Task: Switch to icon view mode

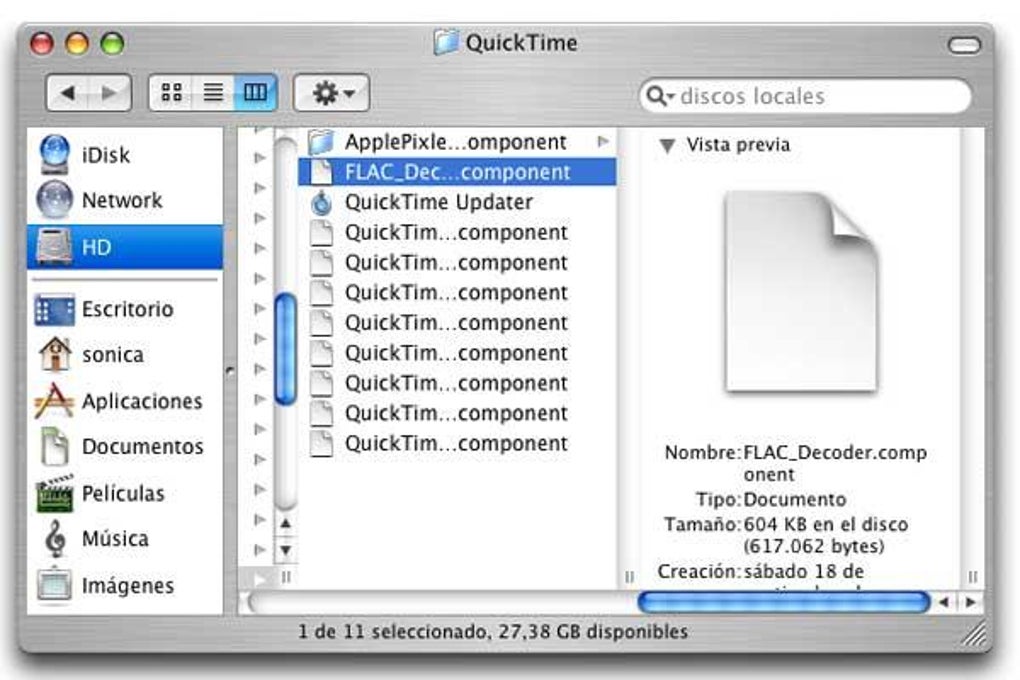Action: 171,92
